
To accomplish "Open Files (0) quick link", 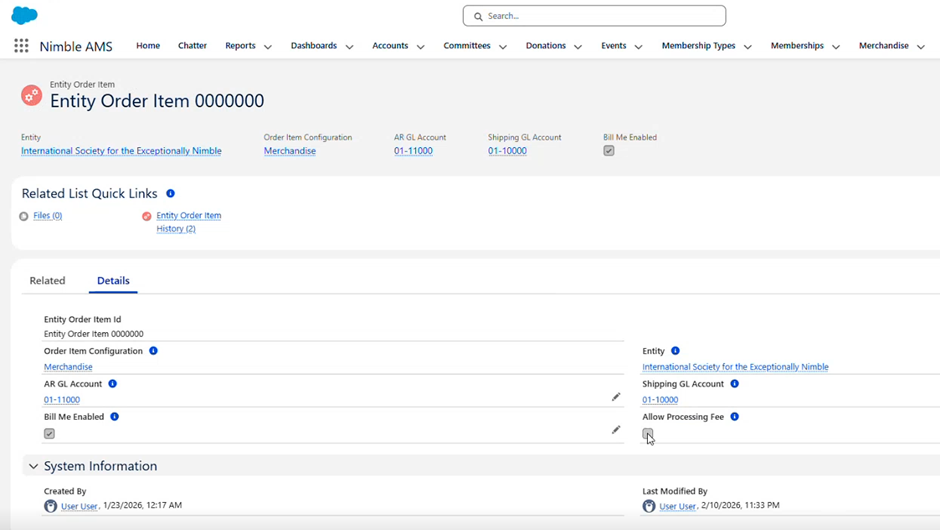I will pos(48,215).
